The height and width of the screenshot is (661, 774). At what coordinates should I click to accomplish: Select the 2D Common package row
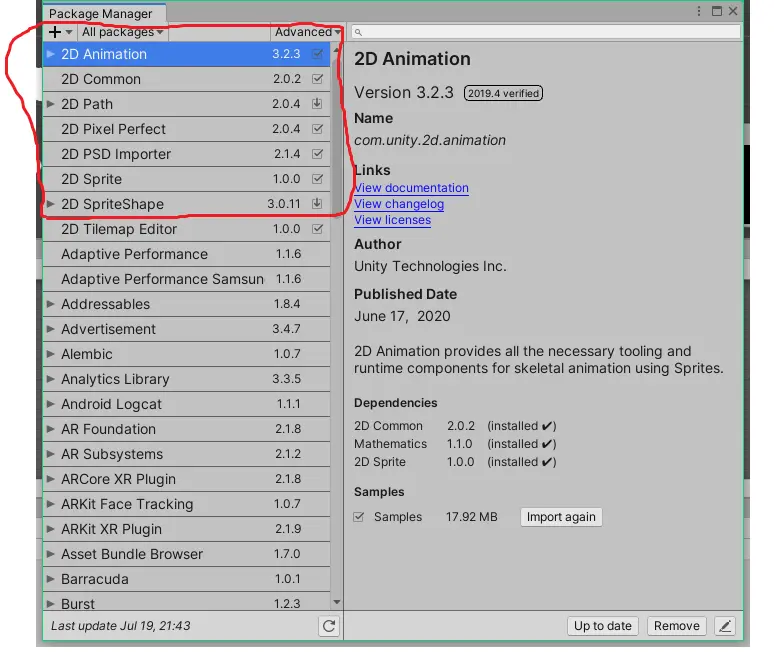pos(187,79)
